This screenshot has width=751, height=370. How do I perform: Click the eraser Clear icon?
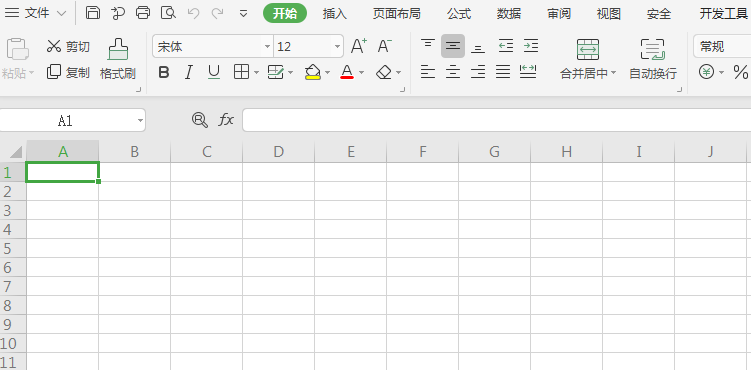(384, 72)
